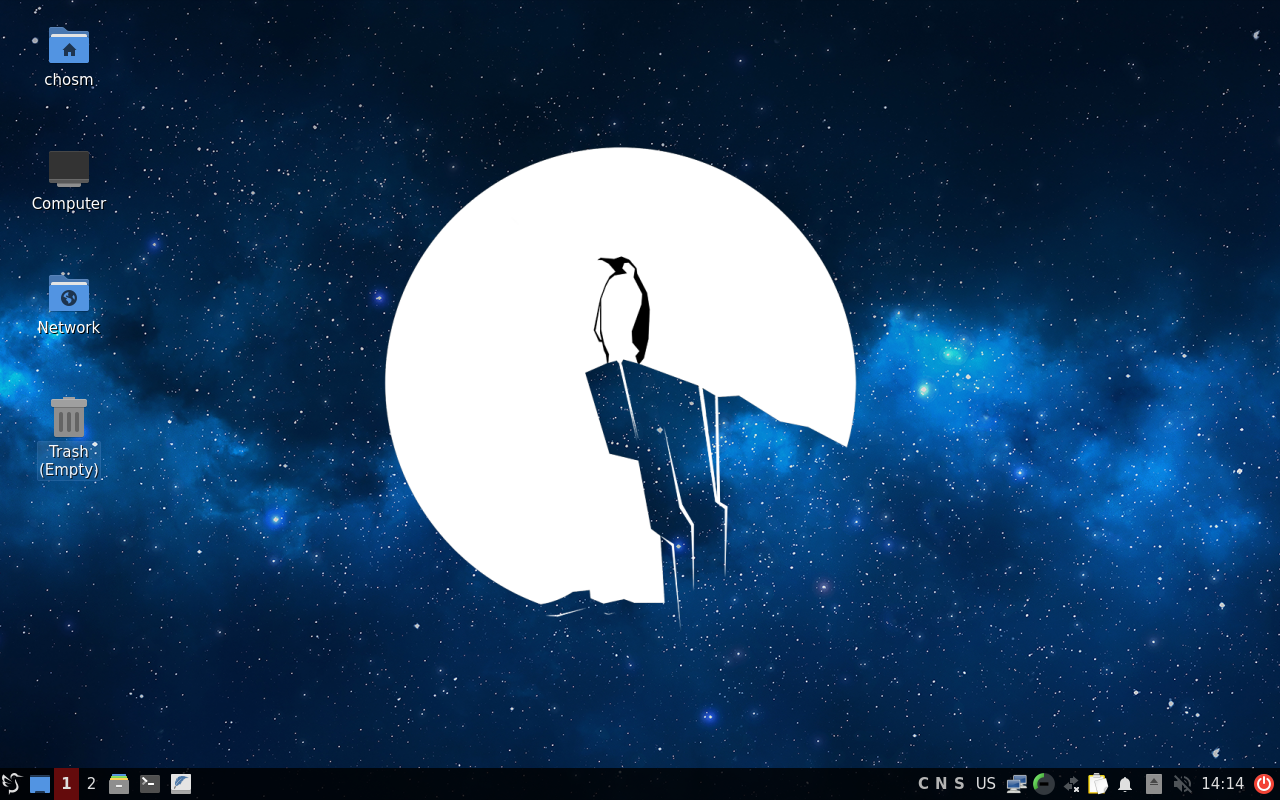This screenshot has height=800, width=1280.
Task: Enable the disconnected device tray indicator
Action: pyautogui.click(x=1071, y=784)
